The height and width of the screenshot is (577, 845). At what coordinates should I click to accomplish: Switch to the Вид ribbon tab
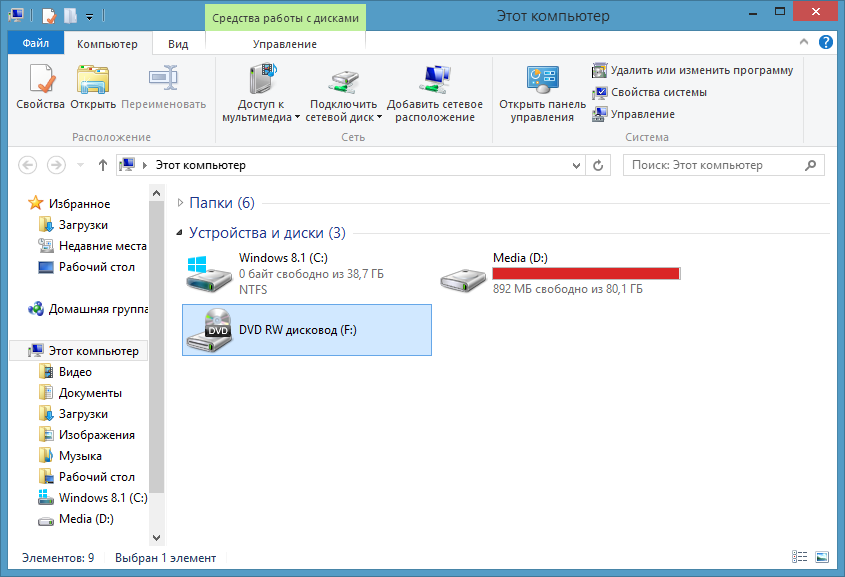[x=178, y=44]
